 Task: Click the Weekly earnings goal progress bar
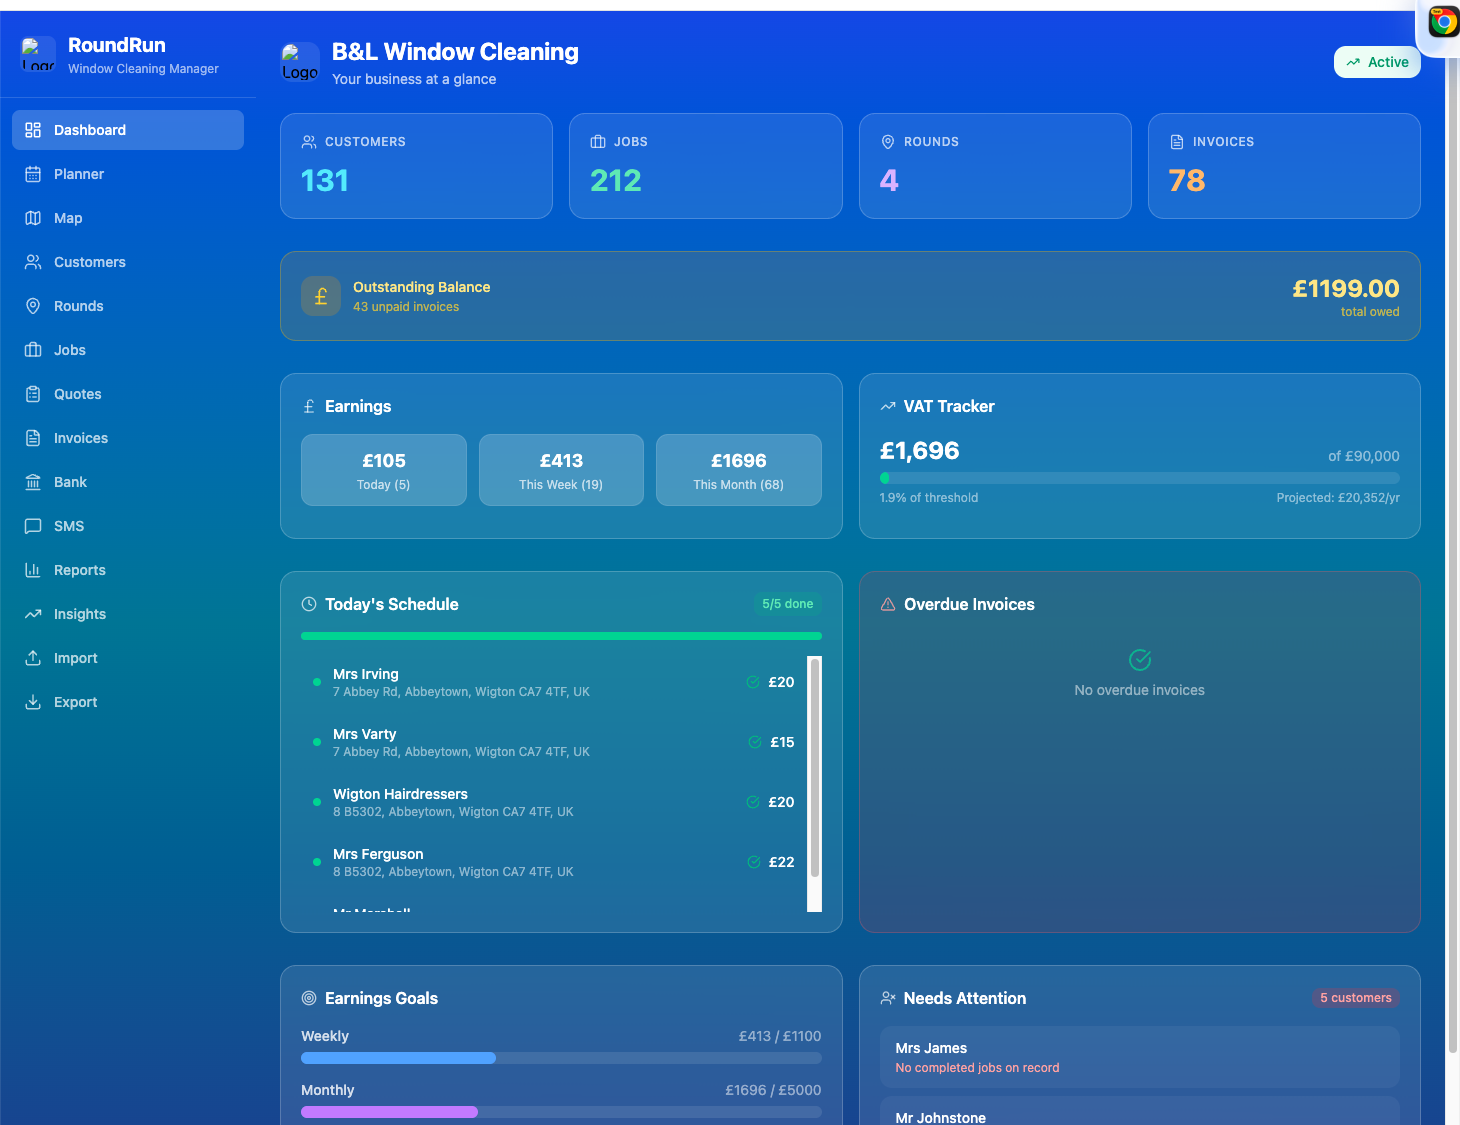pos(561,1058)
